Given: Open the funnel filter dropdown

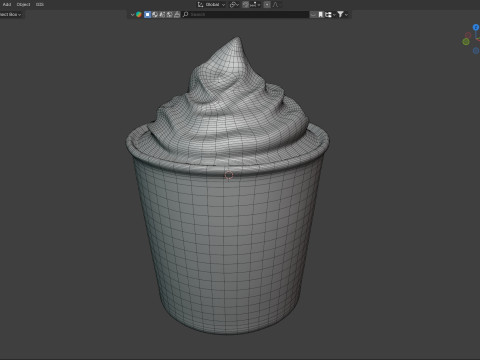Looking at the screenshot, I should tap(342, 14).
